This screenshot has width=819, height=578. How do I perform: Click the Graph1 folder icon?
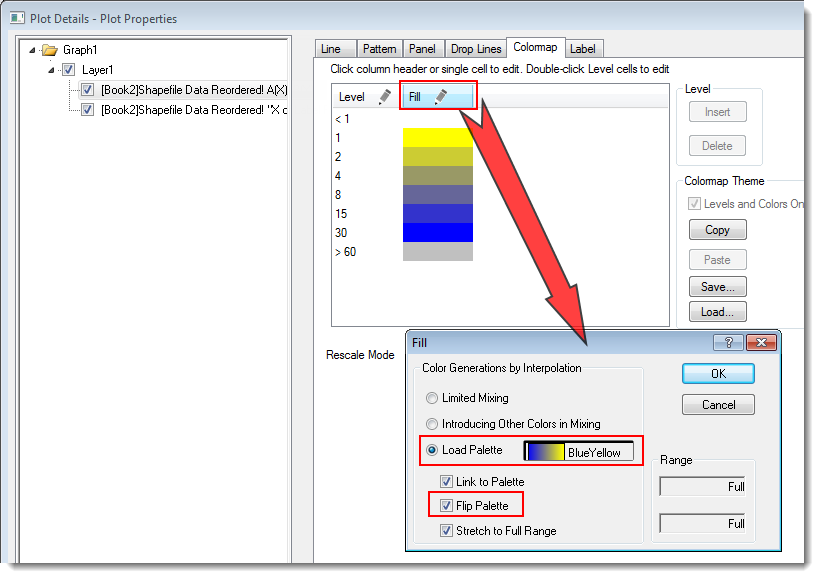tap(51, 50)
